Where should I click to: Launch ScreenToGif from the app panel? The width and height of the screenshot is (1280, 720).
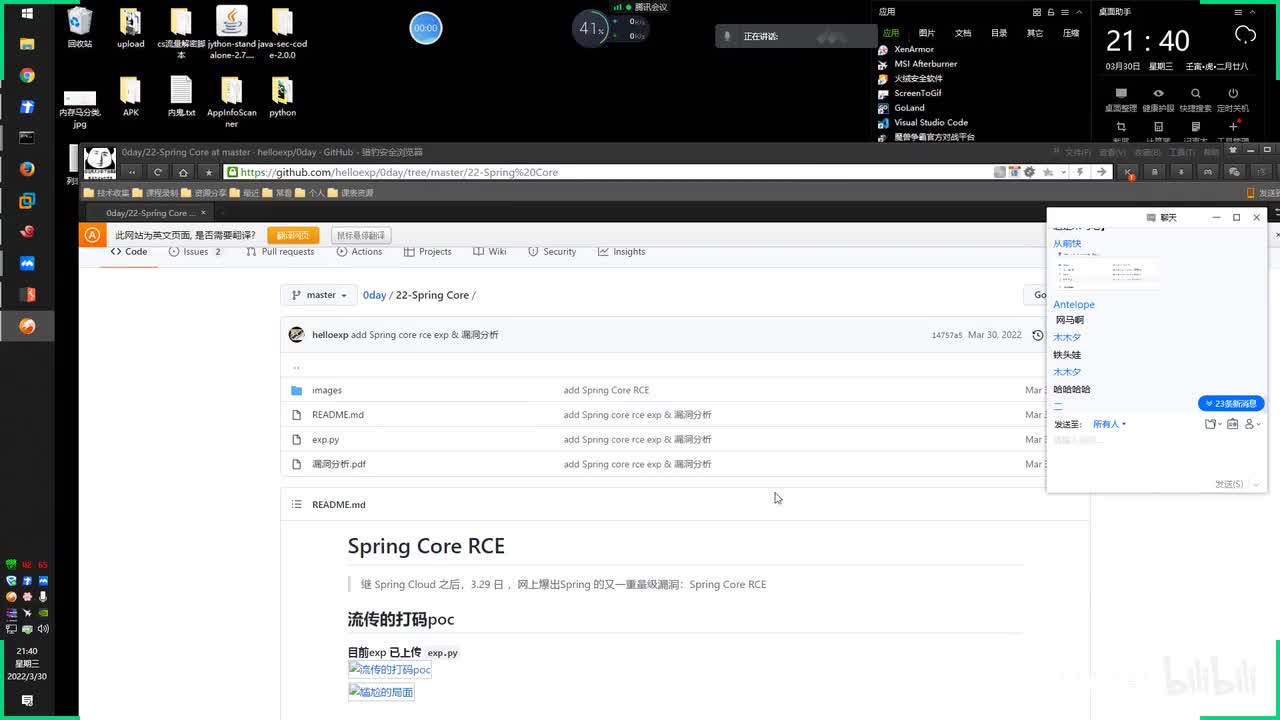tap(917, 93)
